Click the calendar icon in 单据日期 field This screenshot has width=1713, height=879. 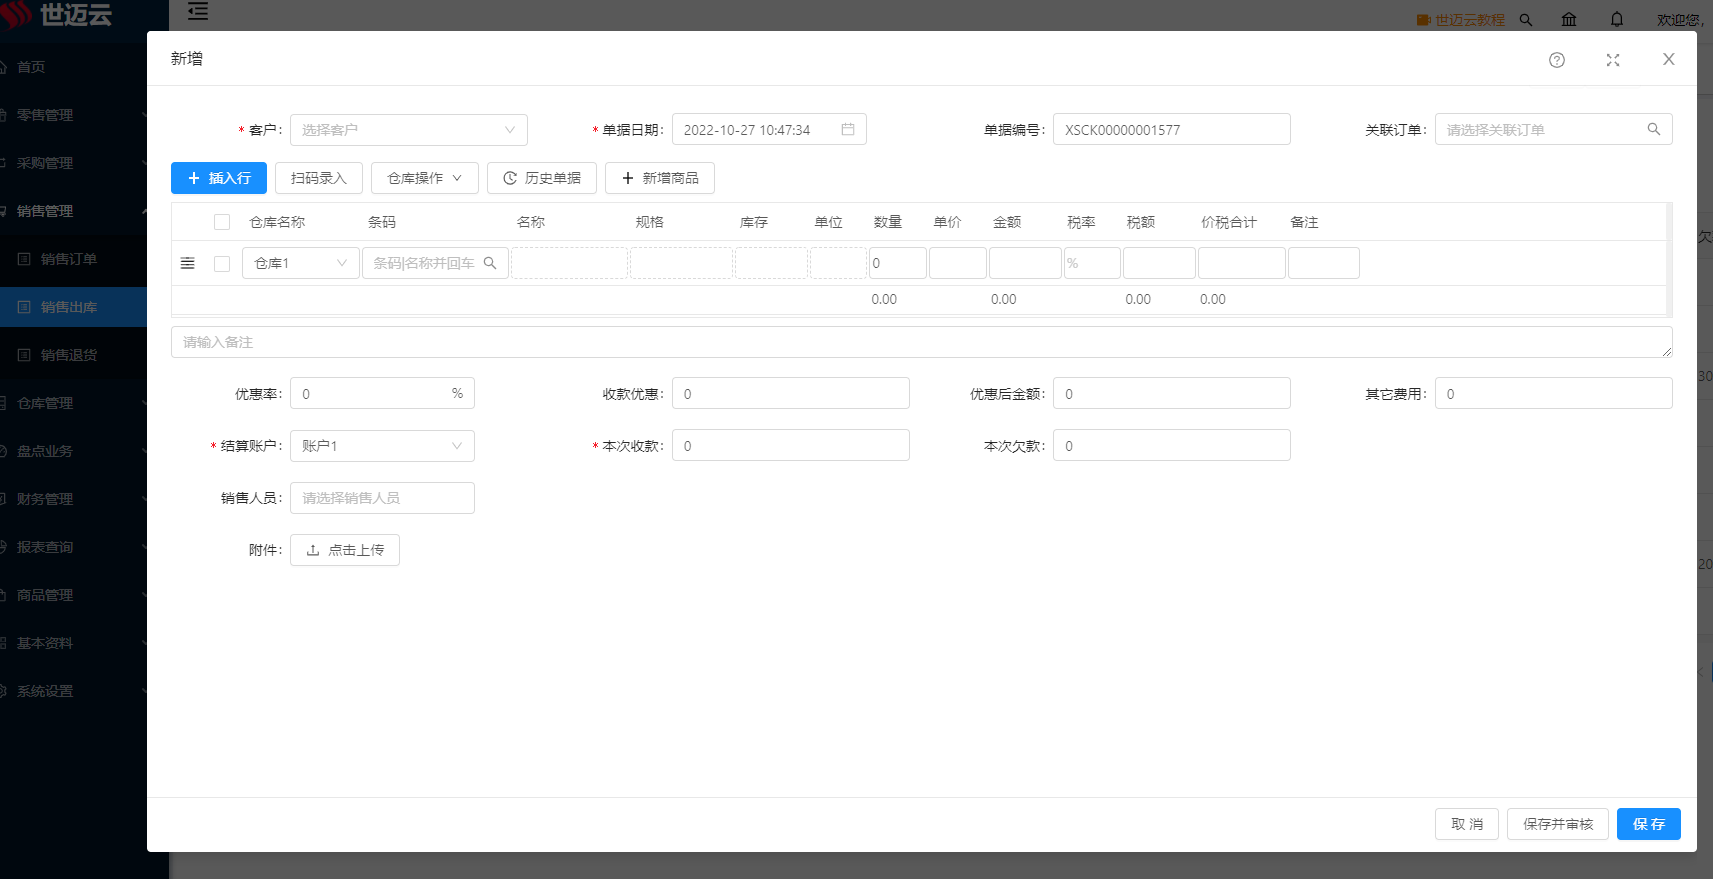848,129
